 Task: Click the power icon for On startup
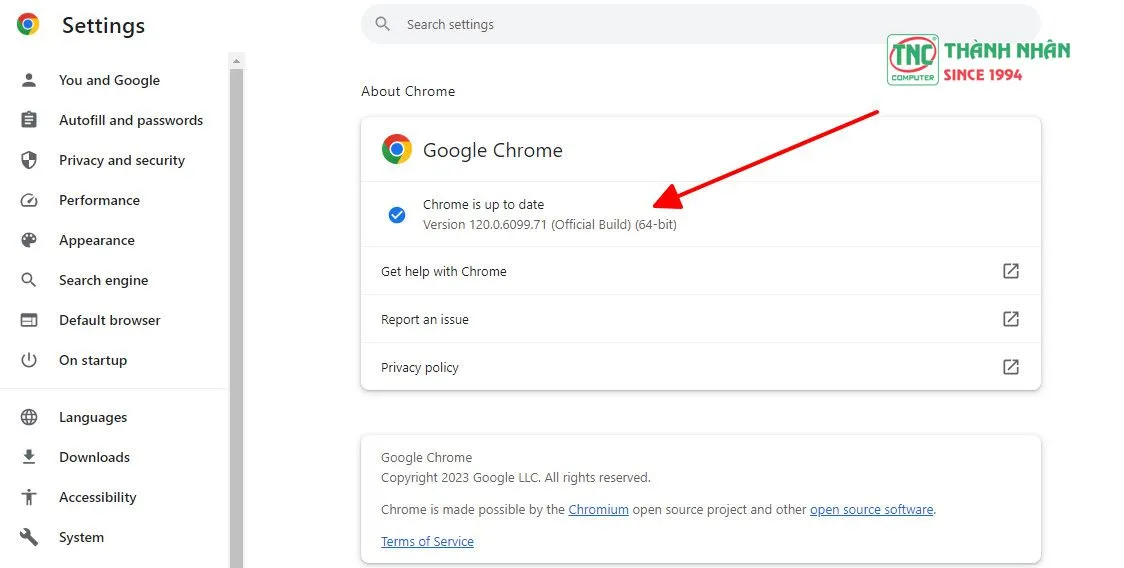[x=29, y=360]
